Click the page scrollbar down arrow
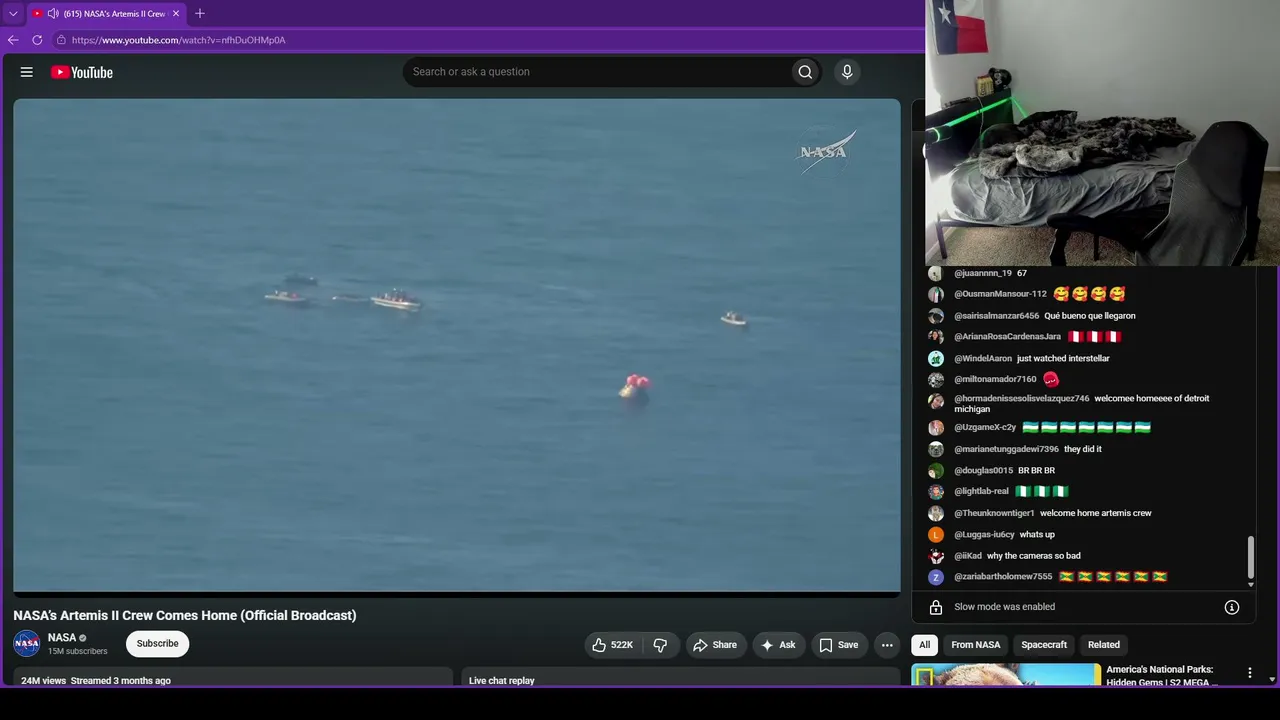 1272,680
